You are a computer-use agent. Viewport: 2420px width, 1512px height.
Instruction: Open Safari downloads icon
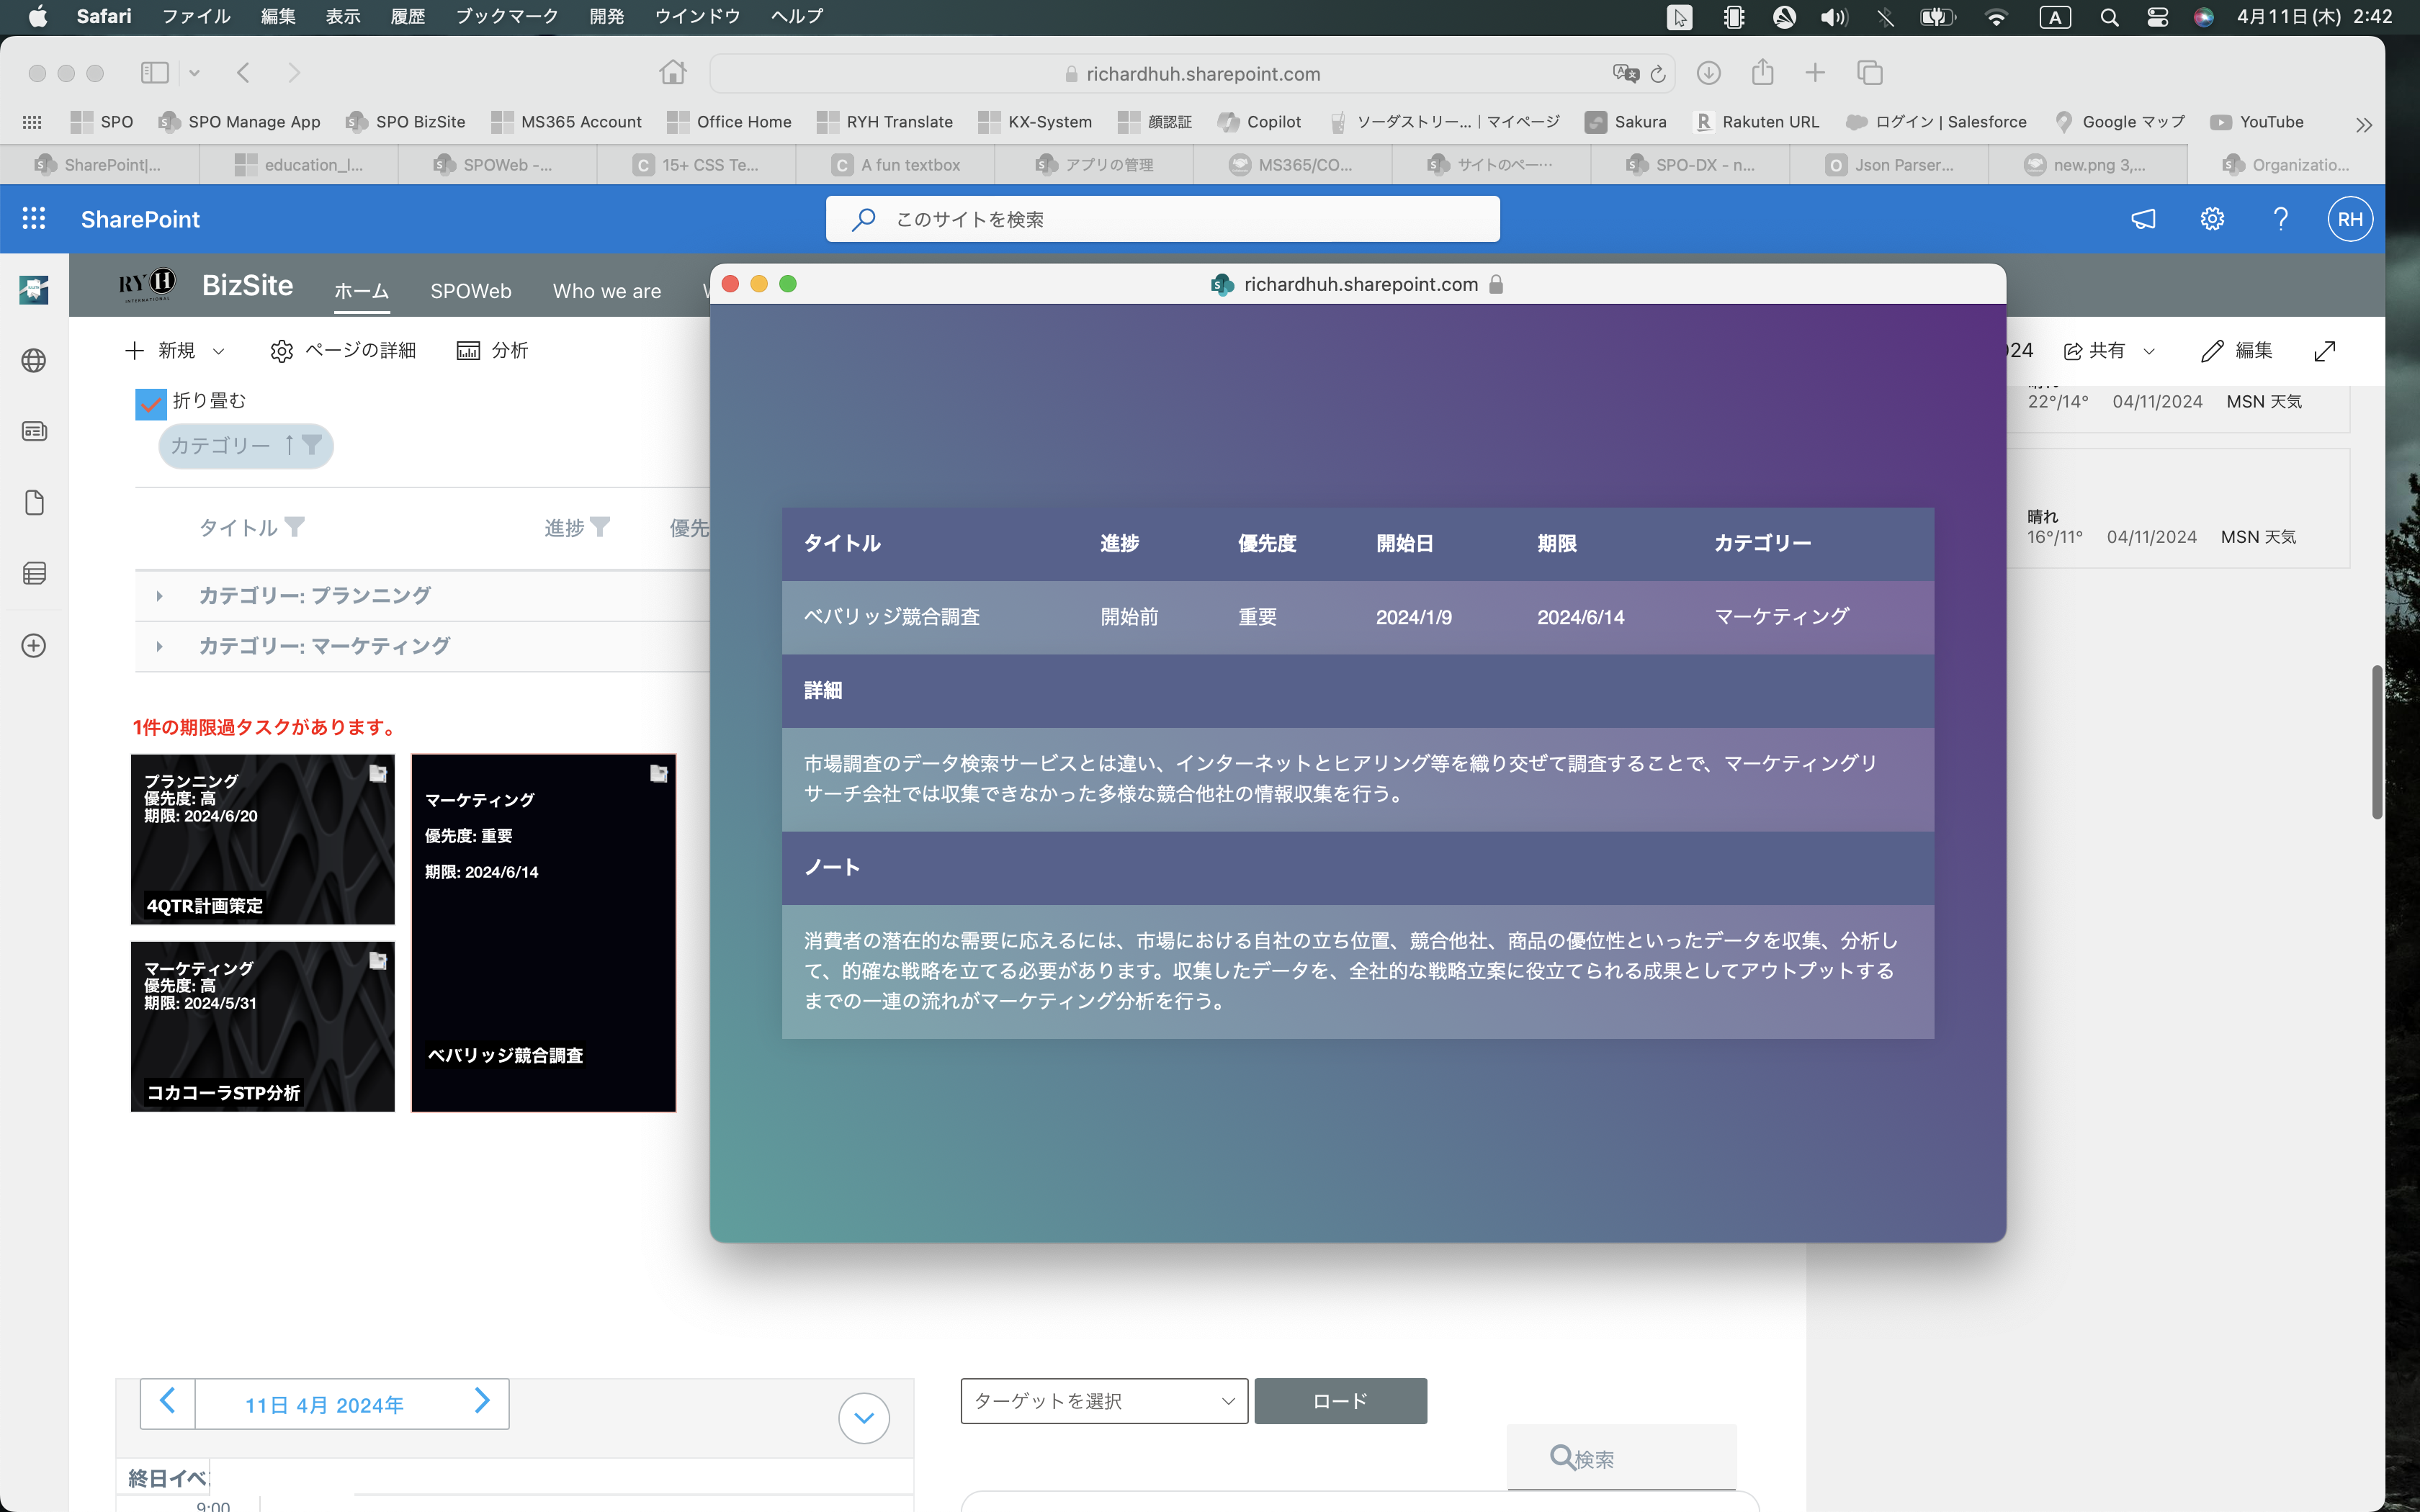1709,73
